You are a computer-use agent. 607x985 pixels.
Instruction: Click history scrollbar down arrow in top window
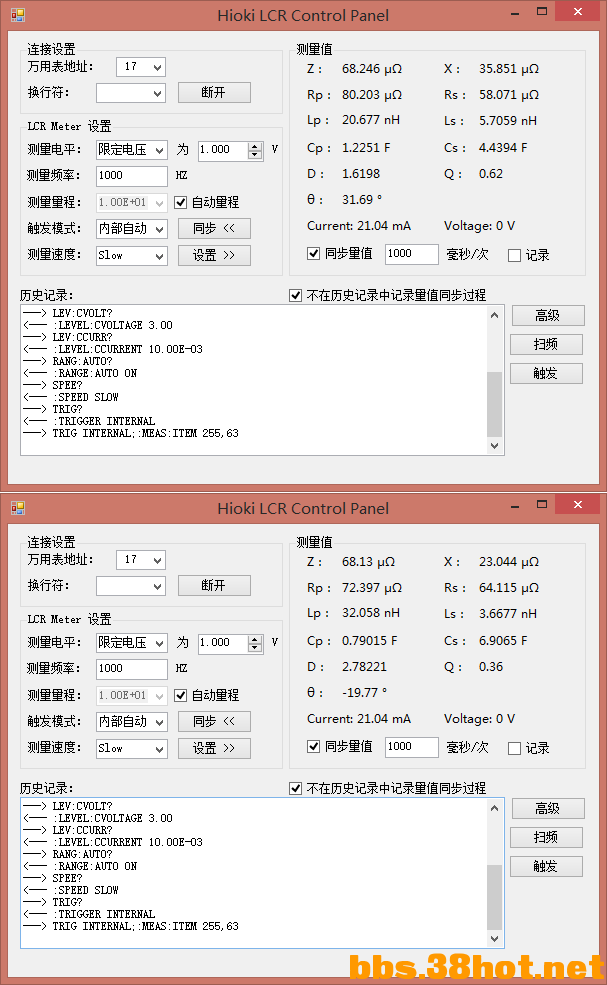(x=495, y=445)
